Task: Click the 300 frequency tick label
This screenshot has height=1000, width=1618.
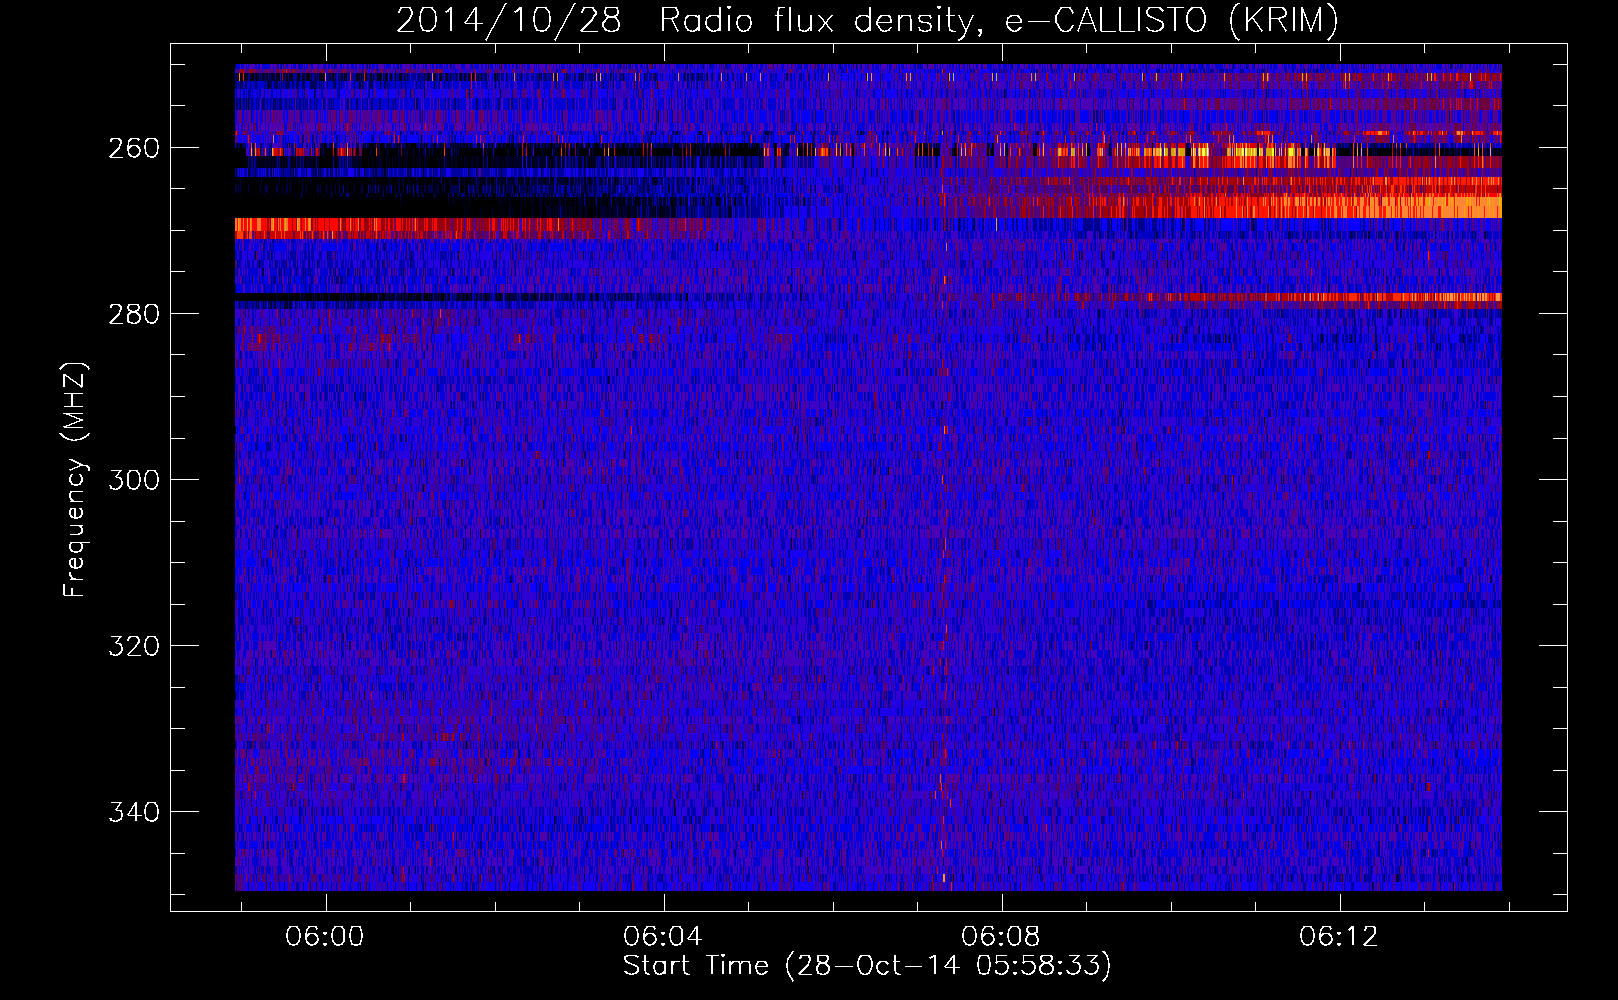Action: 134,480
